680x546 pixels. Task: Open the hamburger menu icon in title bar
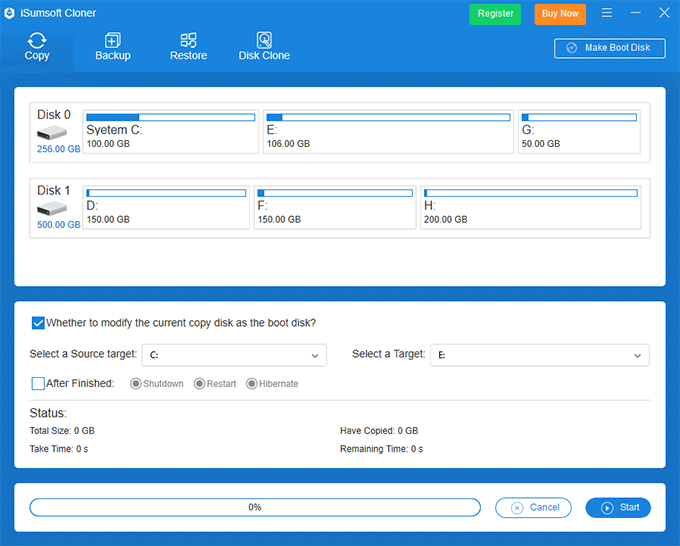pyautogui.click(x=607, y=13)
